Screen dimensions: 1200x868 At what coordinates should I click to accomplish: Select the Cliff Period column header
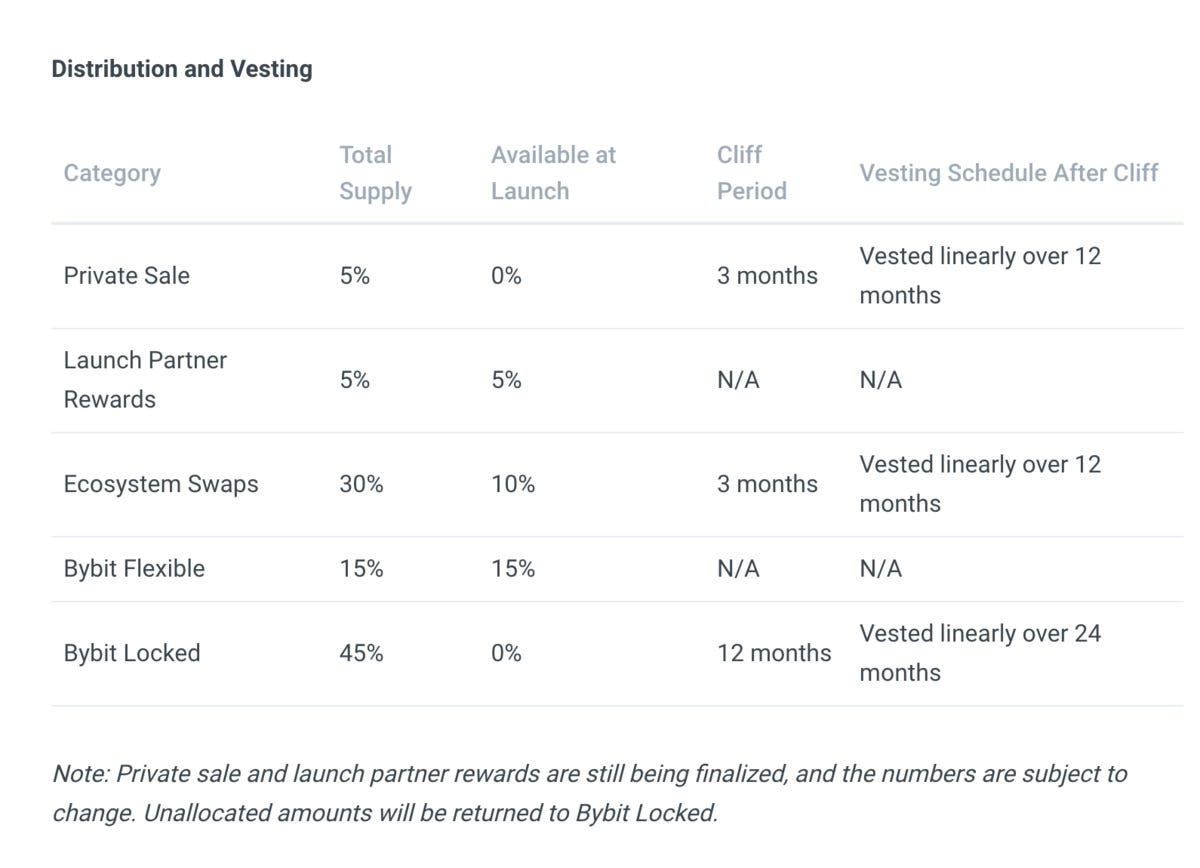pyautogui.click(x=751, y=173)
